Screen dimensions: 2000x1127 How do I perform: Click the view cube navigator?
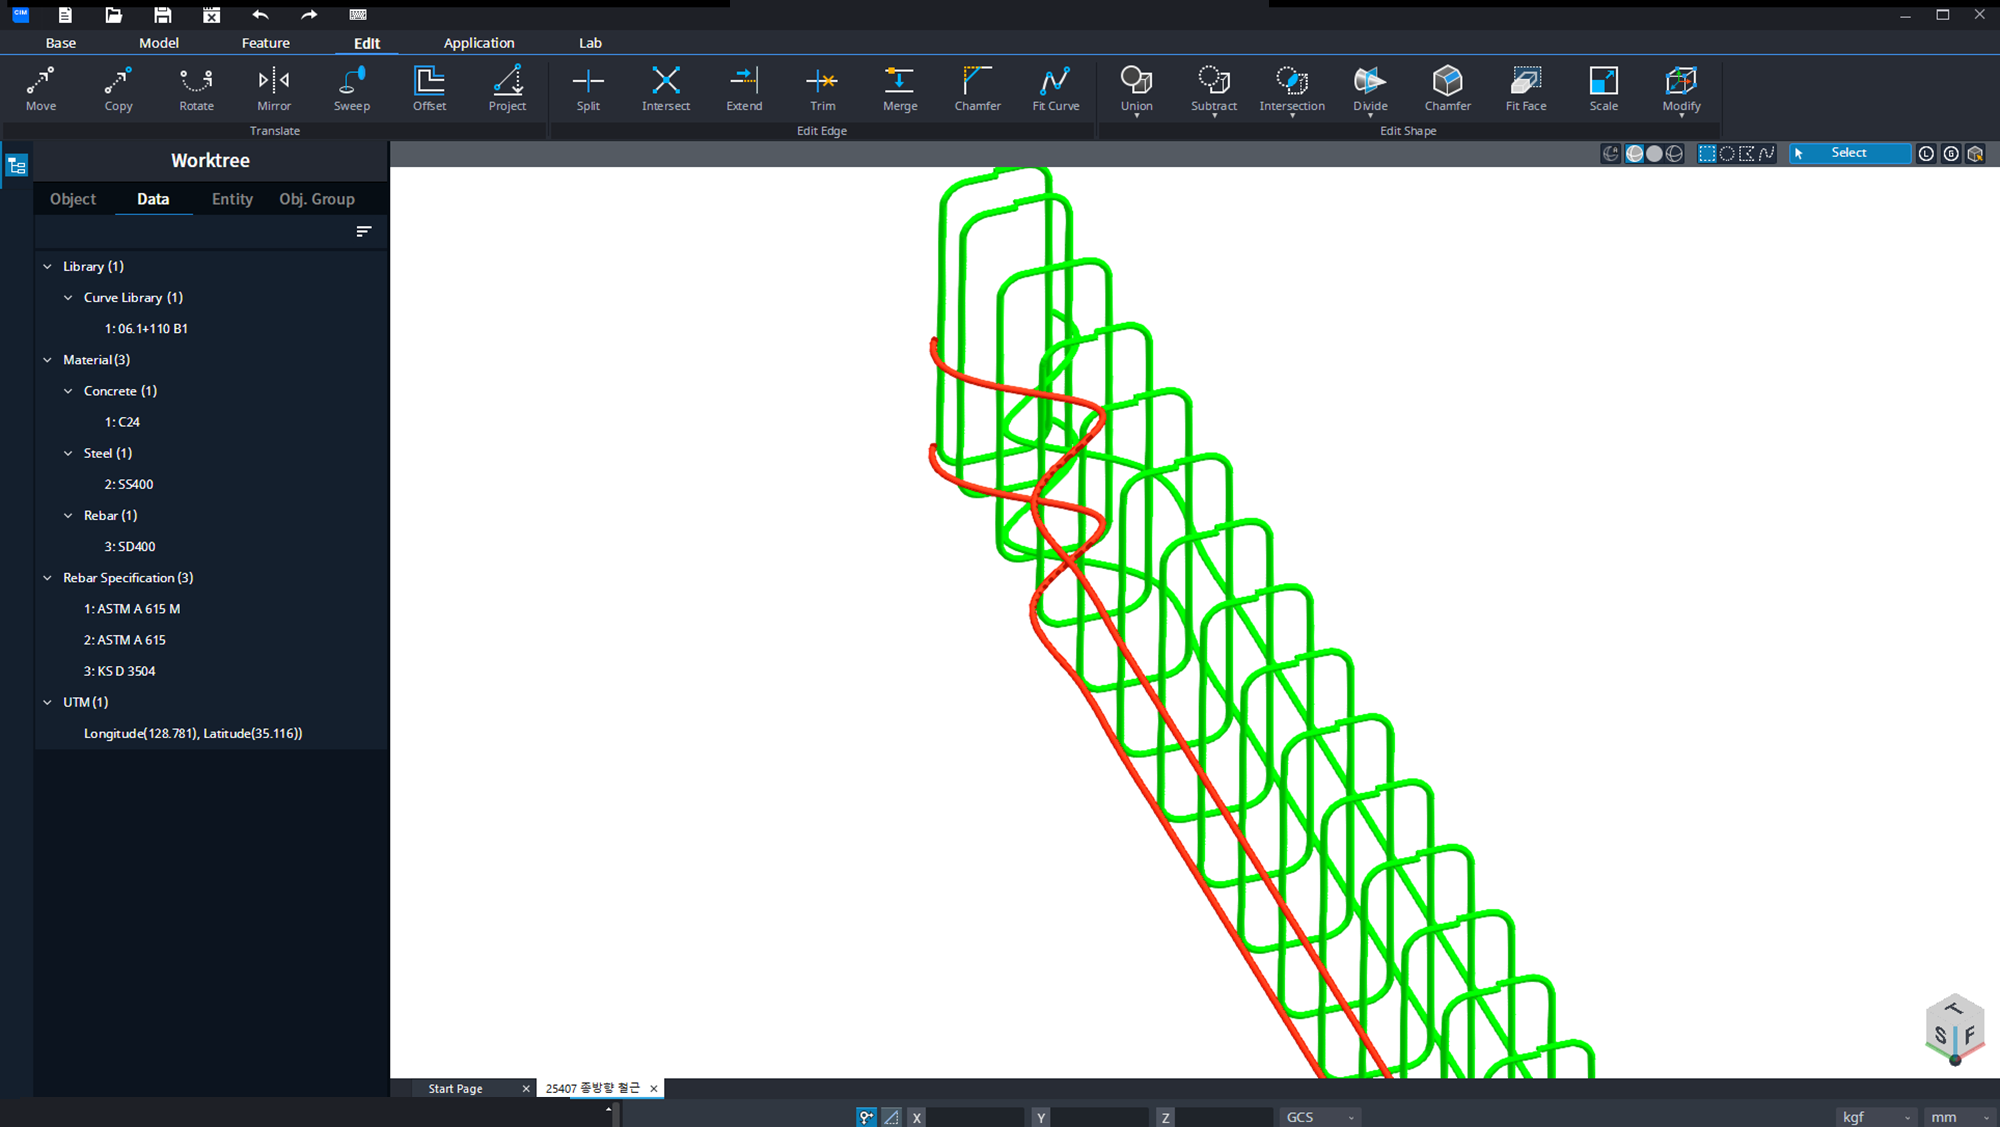(x=1954, y=1028)
